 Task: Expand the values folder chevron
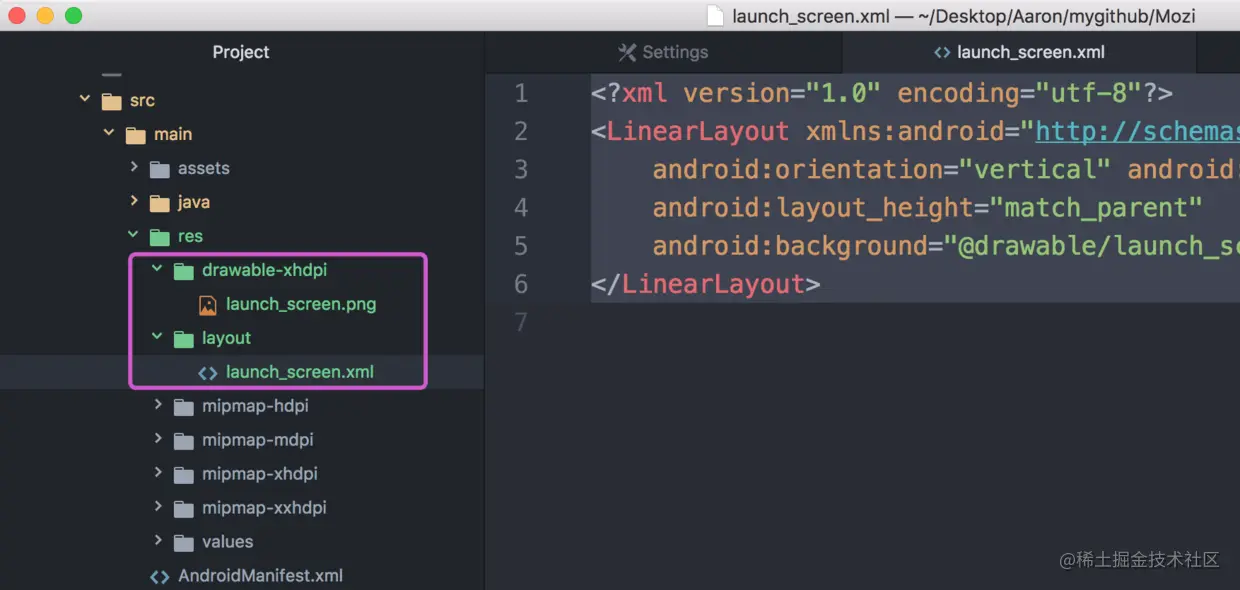158,541
